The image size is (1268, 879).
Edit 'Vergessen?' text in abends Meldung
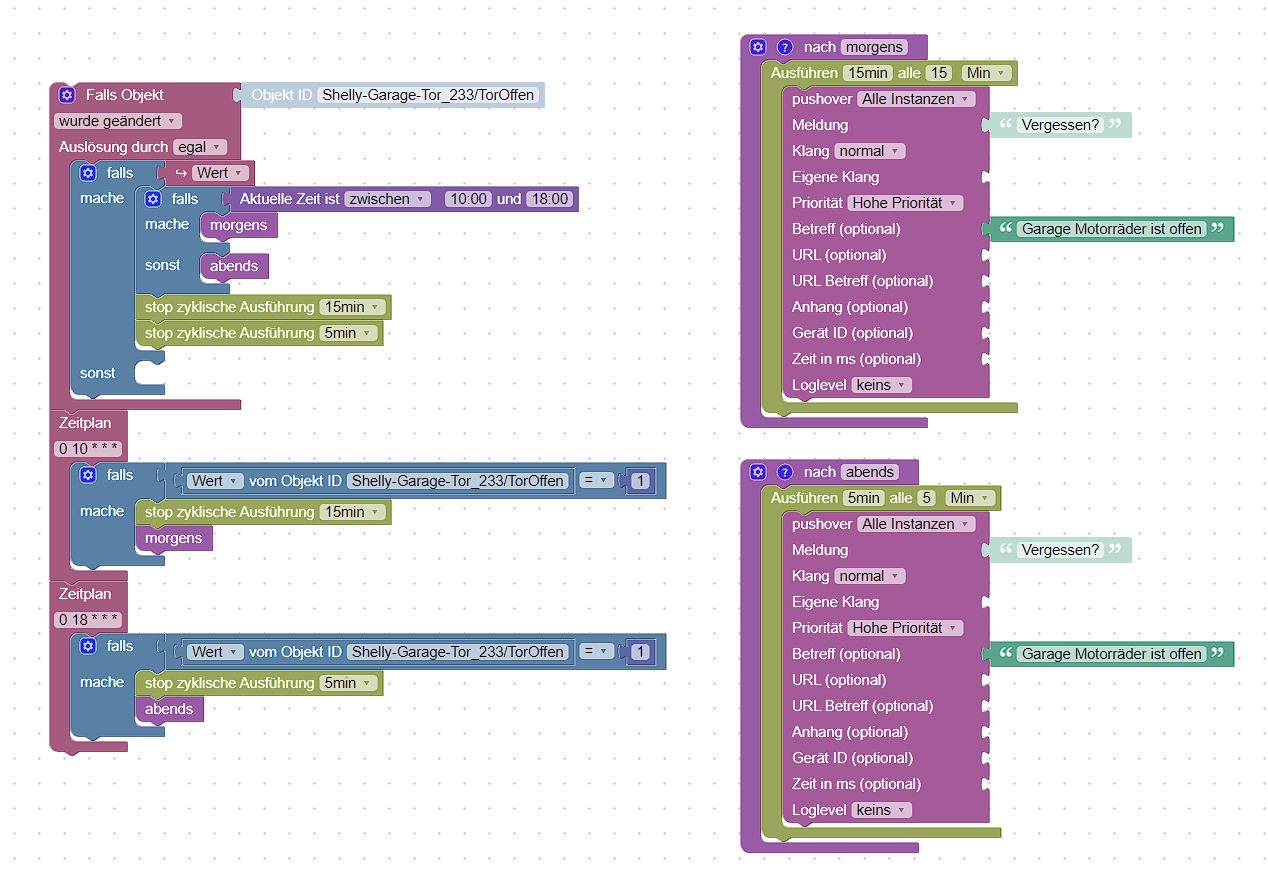click(x=1060, y=550)
